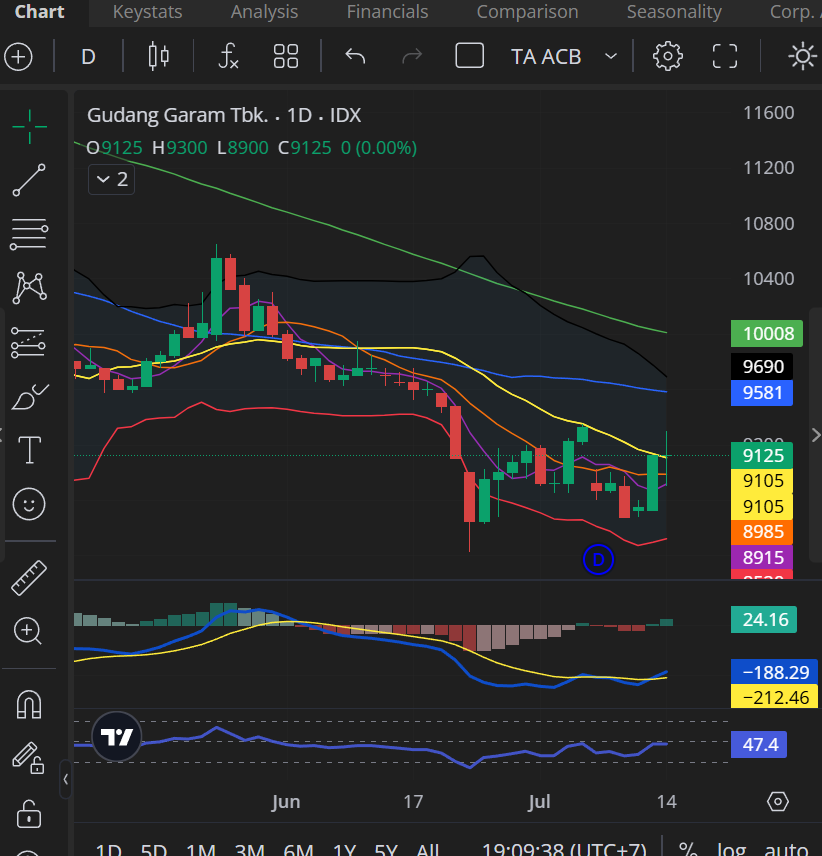
Task: Toggle light theme with sun icon
Action: coord(802,56)
